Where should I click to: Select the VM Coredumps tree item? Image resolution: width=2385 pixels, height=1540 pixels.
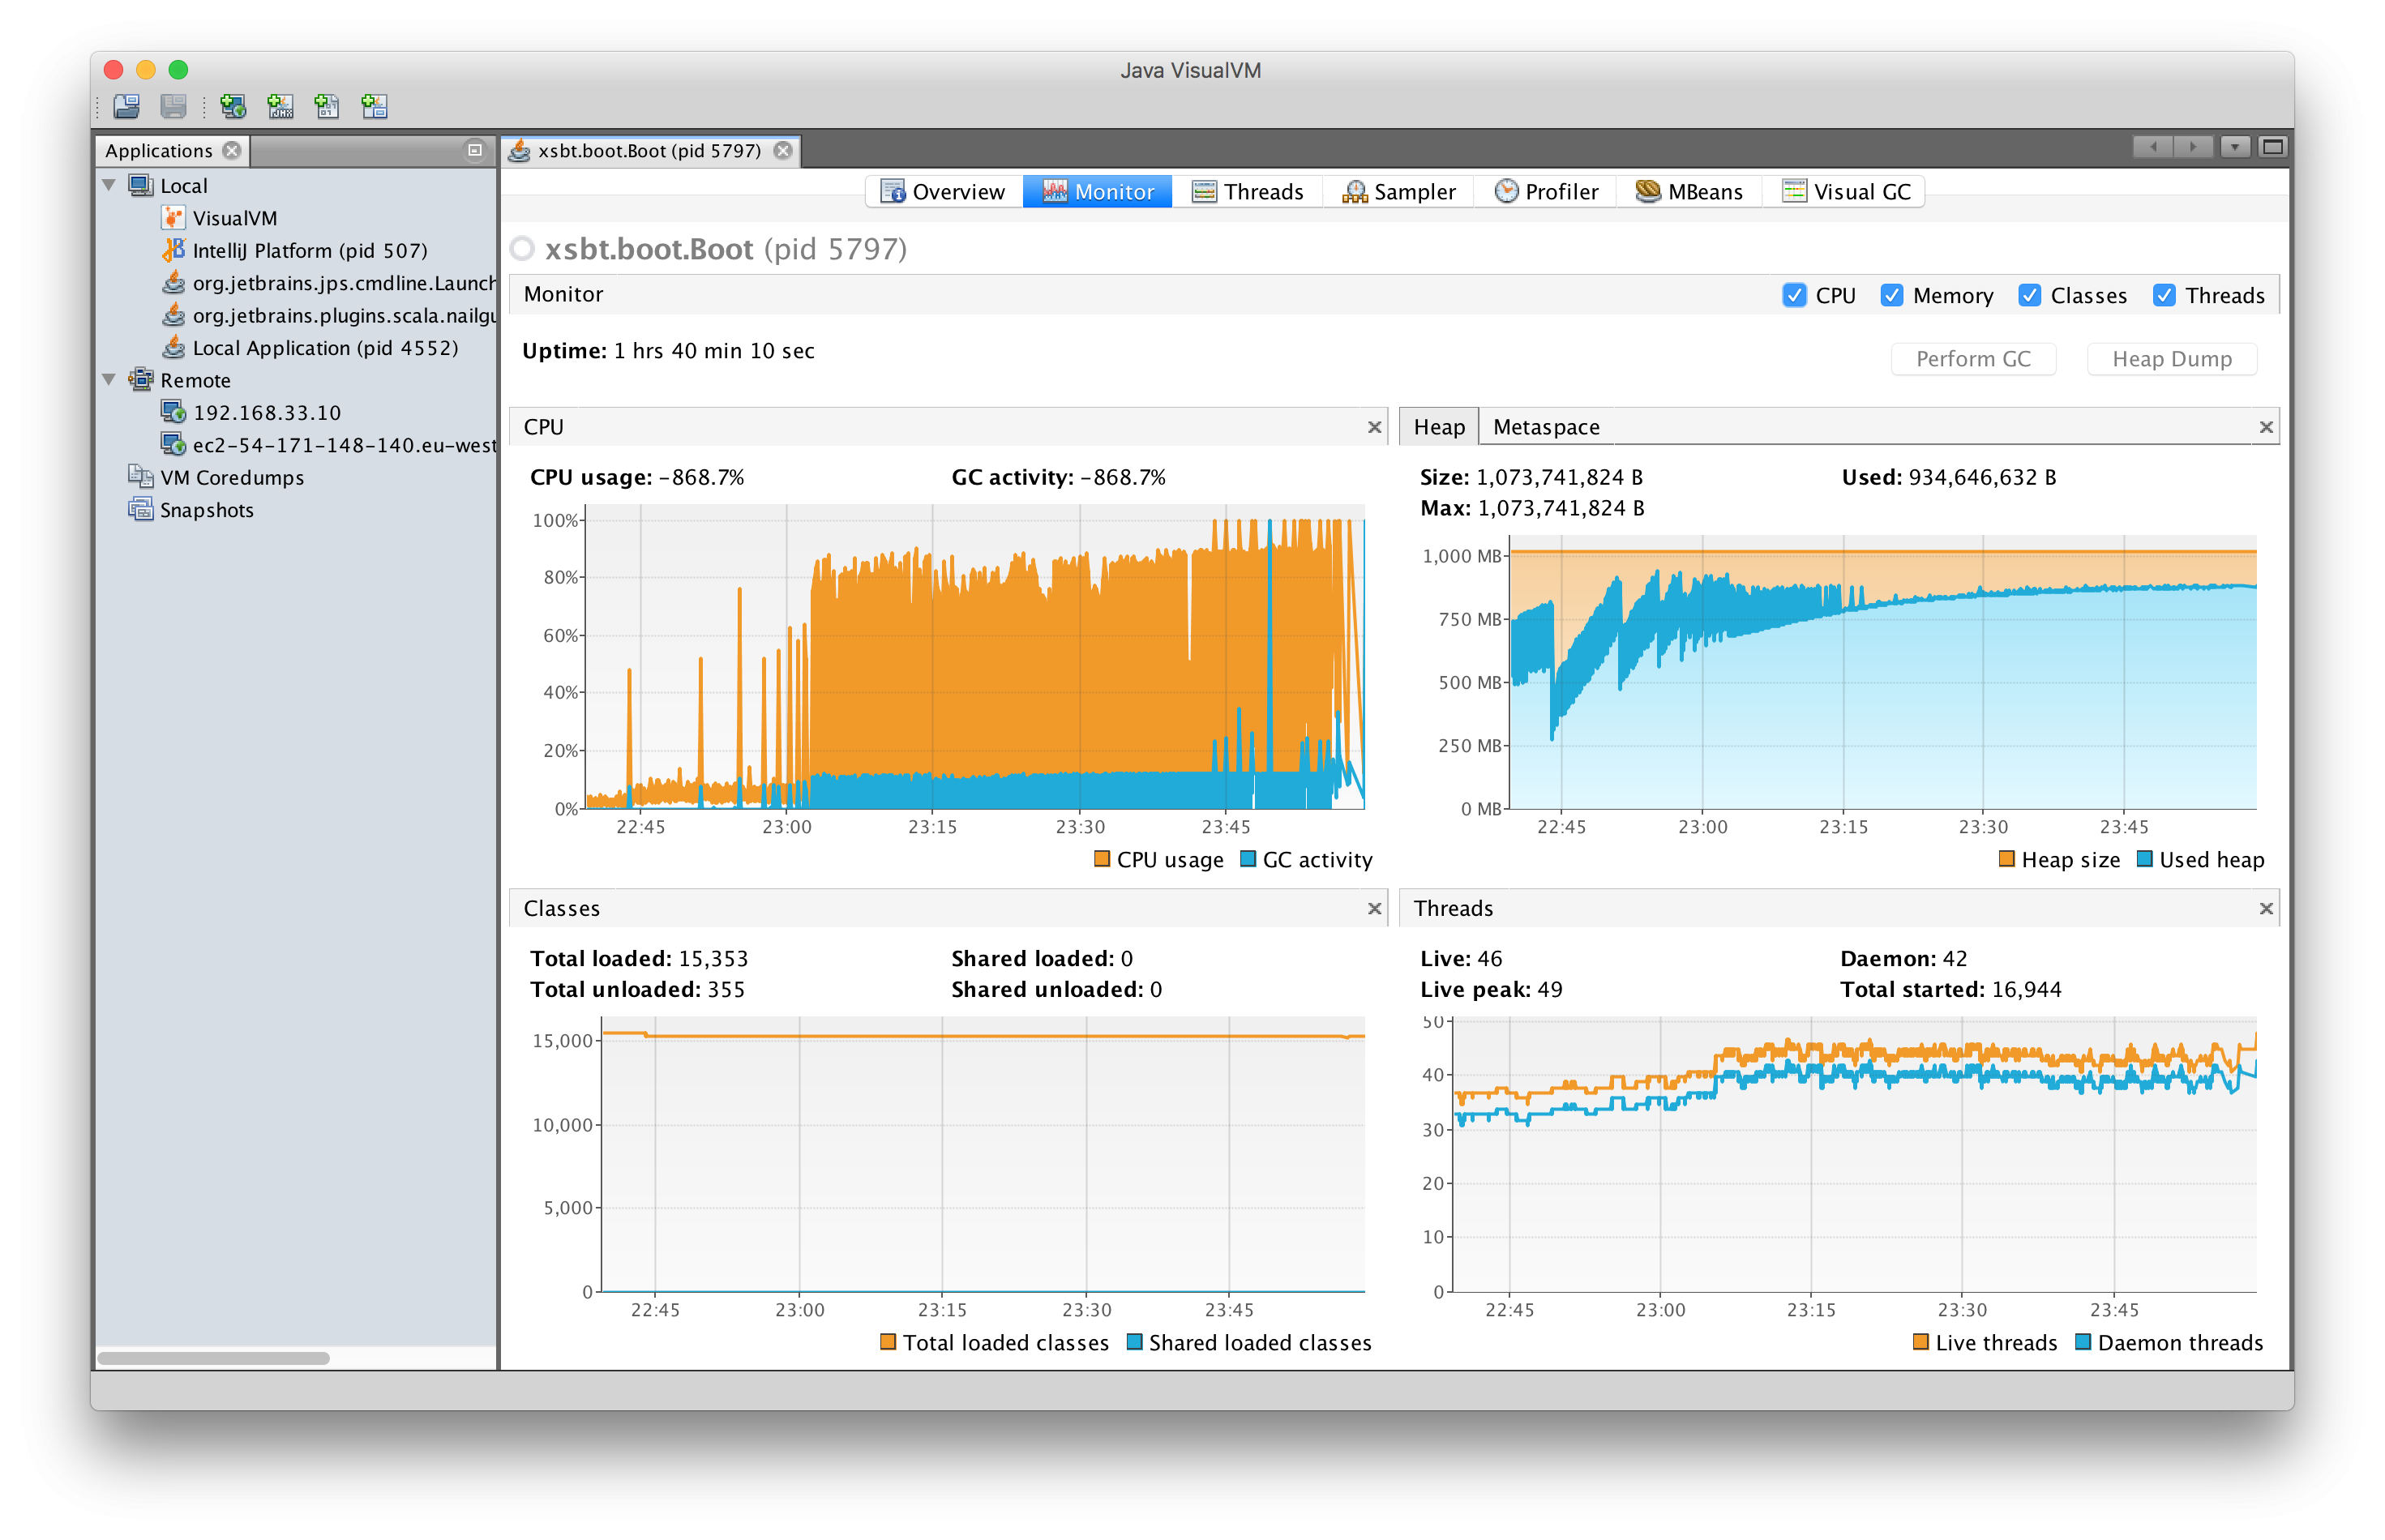coord(232,477)
